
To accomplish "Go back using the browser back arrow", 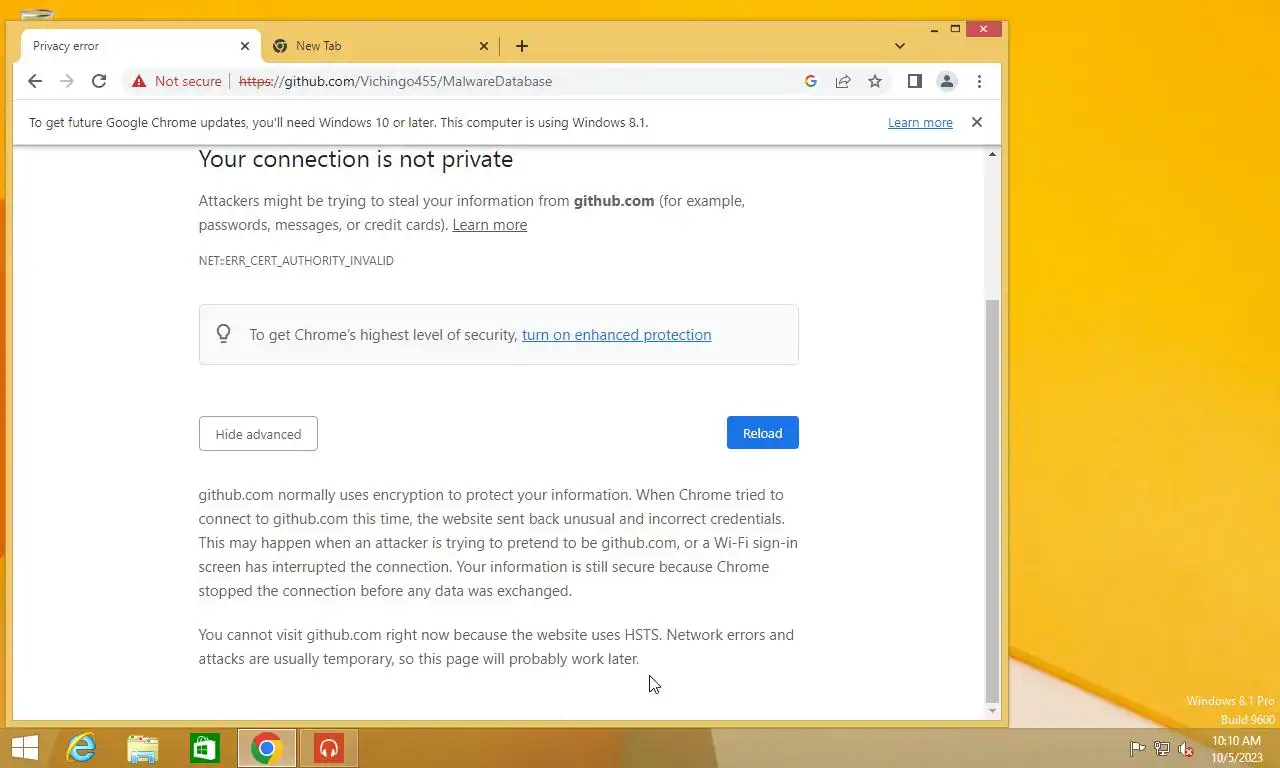I will tap(35, 81).
